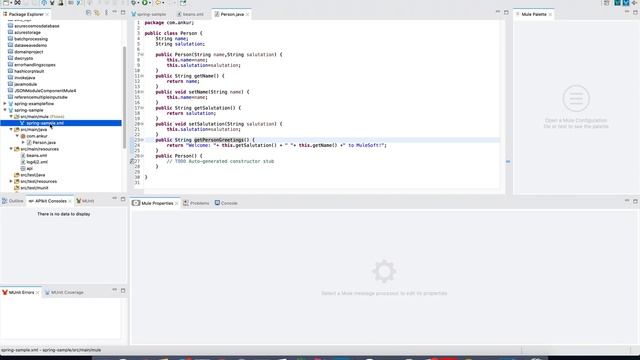Click the TODO task marker on line 27
The height and width of the screenshot is (360, 640).
[x=132, y=161]
